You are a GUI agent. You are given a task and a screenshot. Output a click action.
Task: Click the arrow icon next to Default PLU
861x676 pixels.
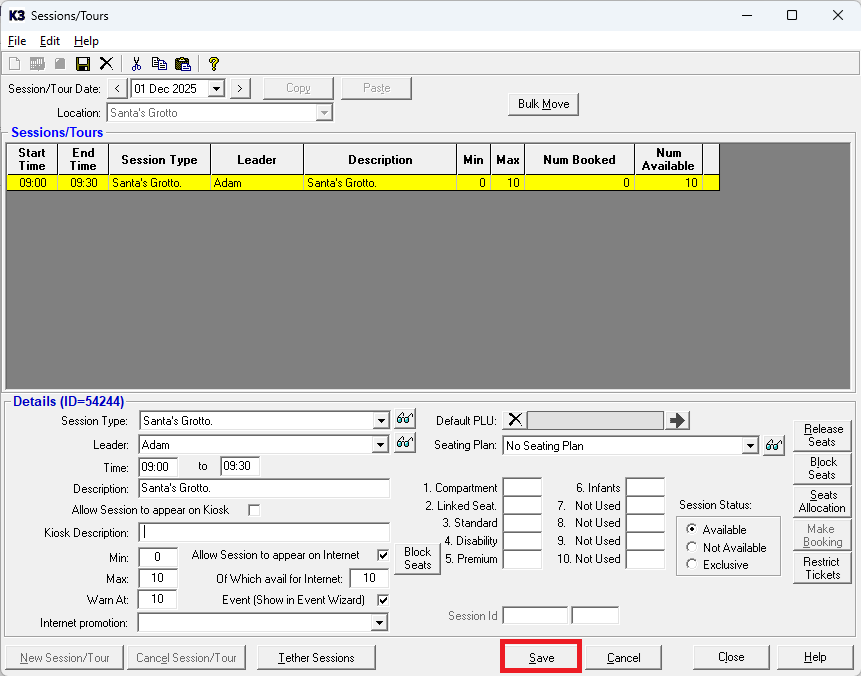click(x=678, y=420)
